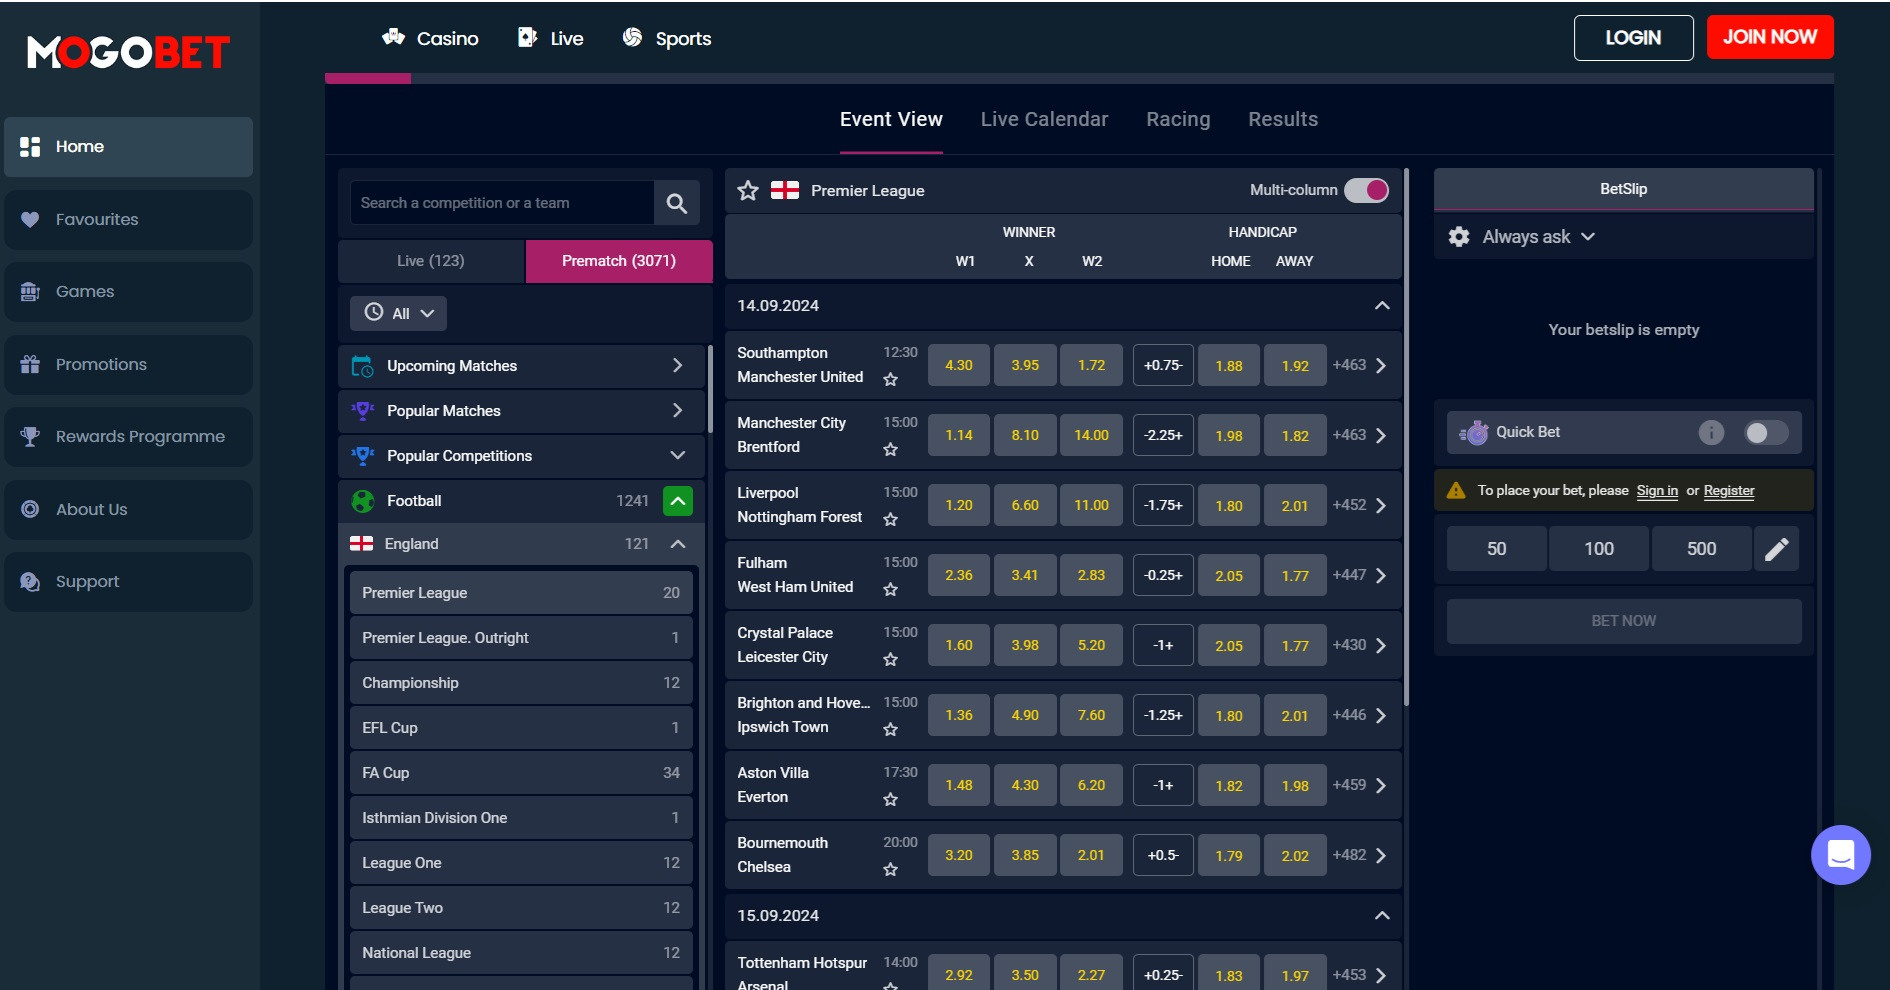Disable the Multi-column toggle
The width and height of the screenshot is (1890, 990).
point(1366,190)
